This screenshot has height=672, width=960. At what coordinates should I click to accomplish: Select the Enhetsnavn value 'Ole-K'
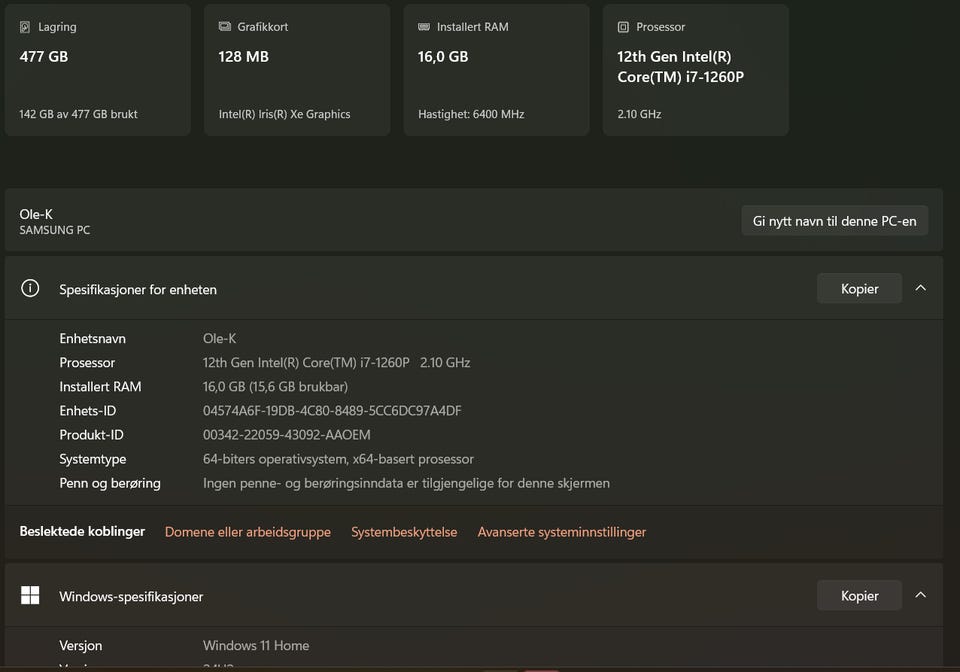coord(219,338)
